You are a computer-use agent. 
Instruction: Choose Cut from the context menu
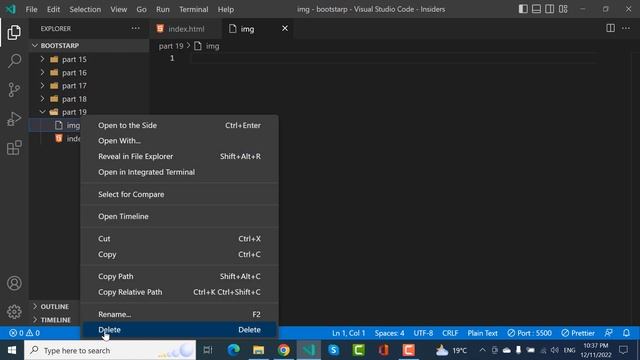179,238
